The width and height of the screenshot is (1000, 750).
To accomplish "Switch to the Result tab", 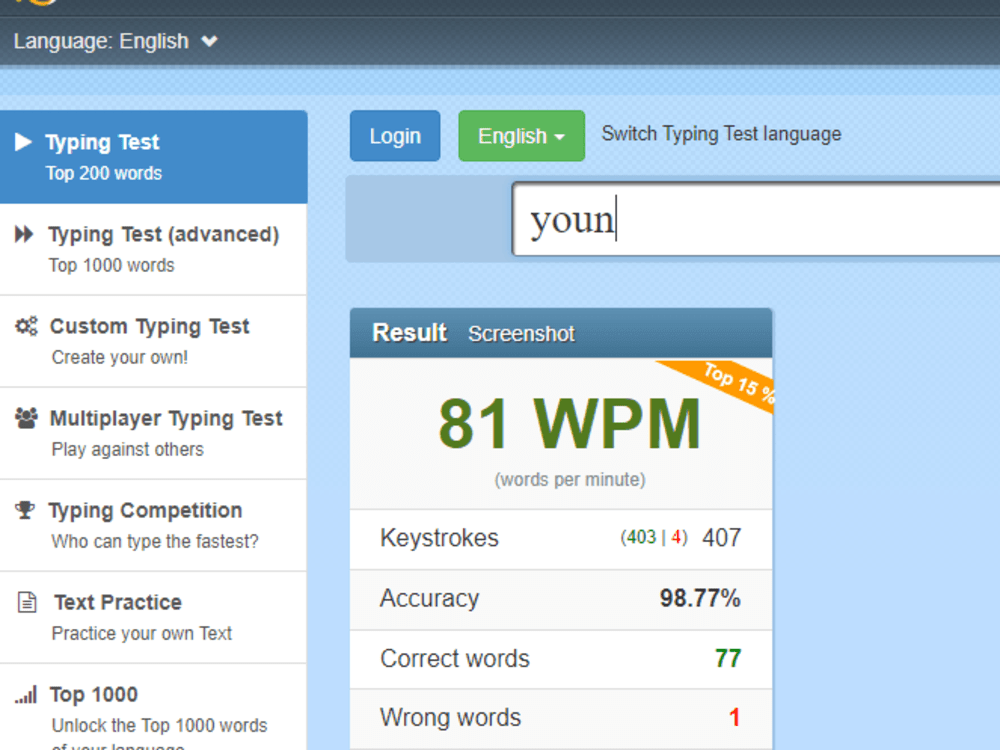I will [409, 333].
